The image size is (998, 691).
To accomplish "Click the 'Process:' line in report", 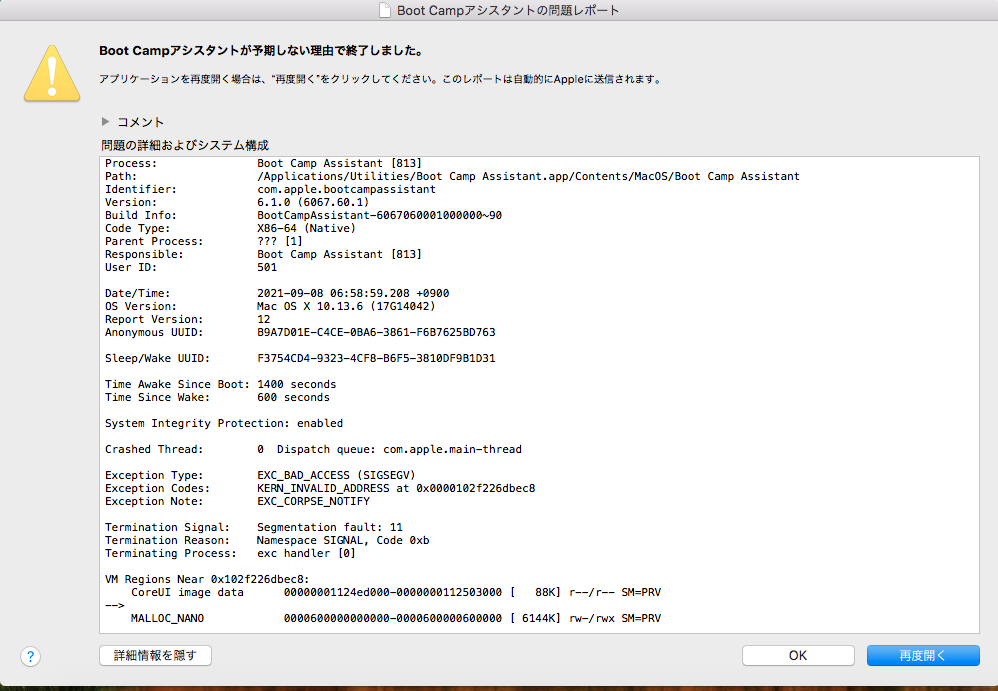I will (x=264, y=164).
